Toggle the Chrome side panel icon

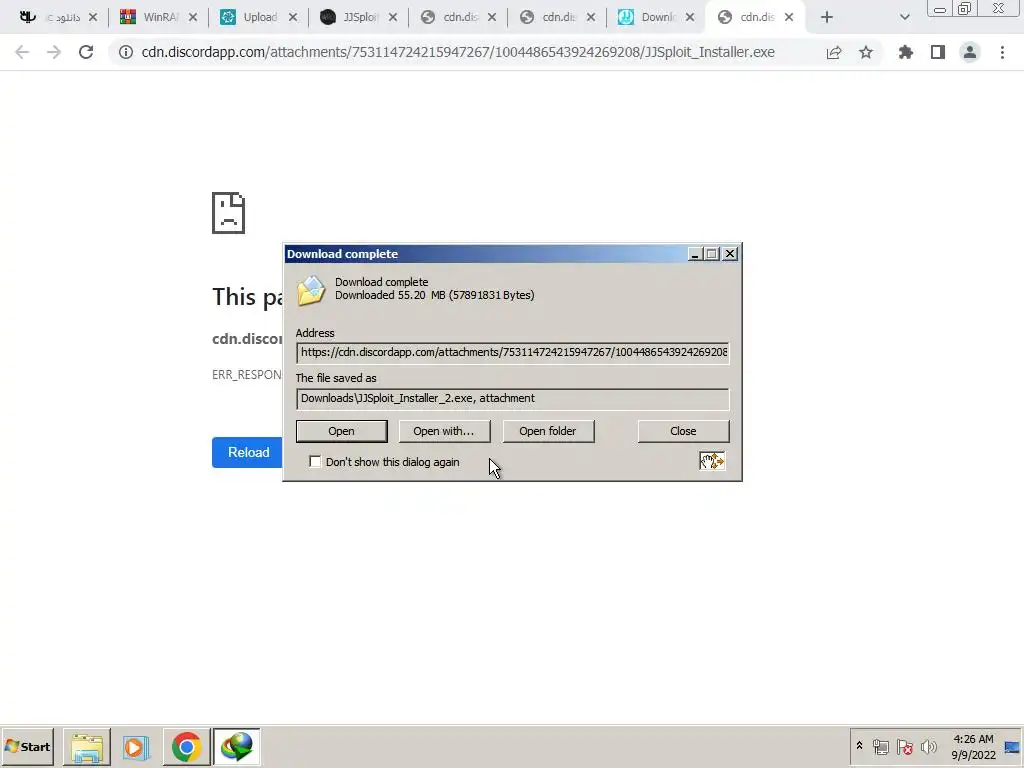[938, 52]
